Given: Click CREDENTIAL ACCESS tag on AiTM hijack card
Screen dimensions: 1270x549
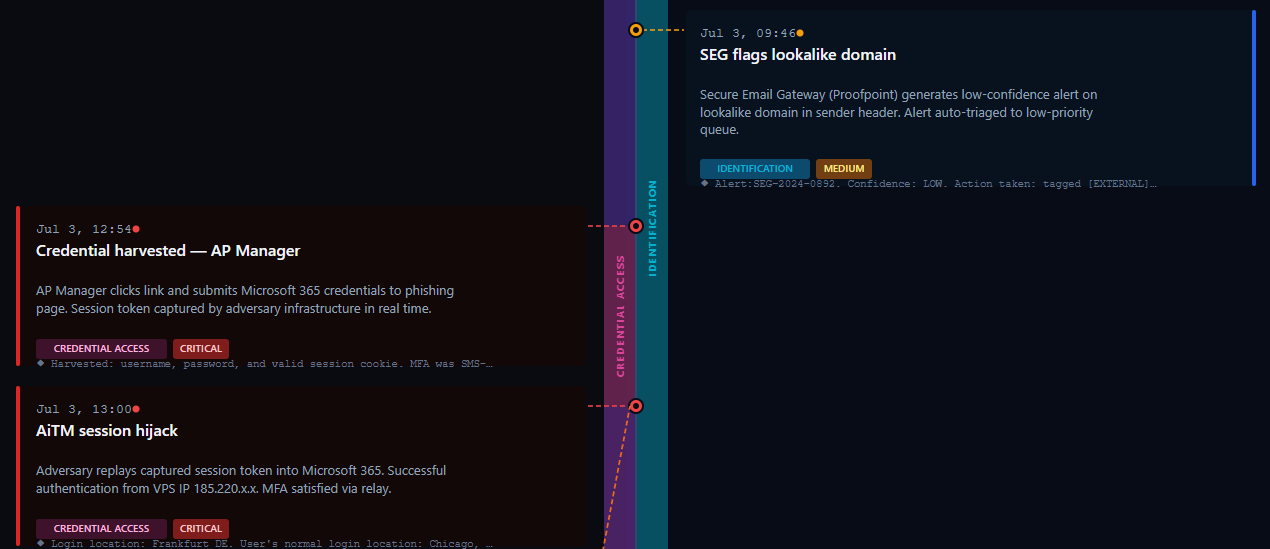Looking at the screenshot, I should (101, 529).
